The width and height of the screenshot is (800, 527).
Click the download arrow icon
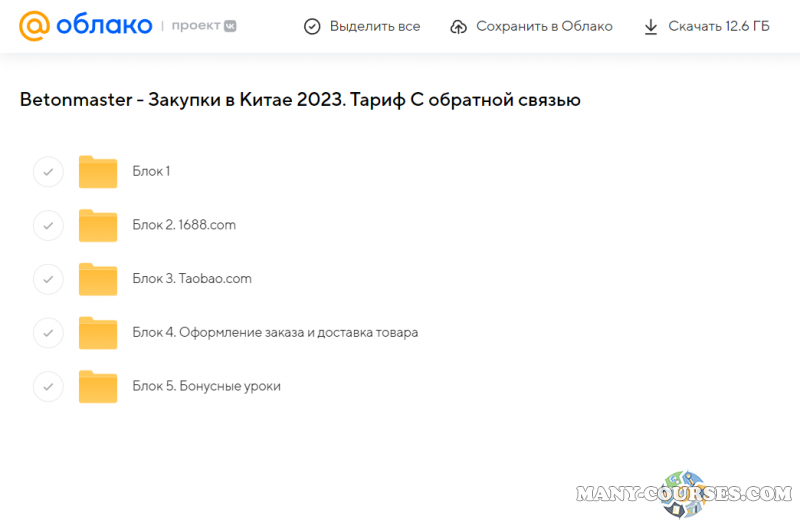[651, 27]
